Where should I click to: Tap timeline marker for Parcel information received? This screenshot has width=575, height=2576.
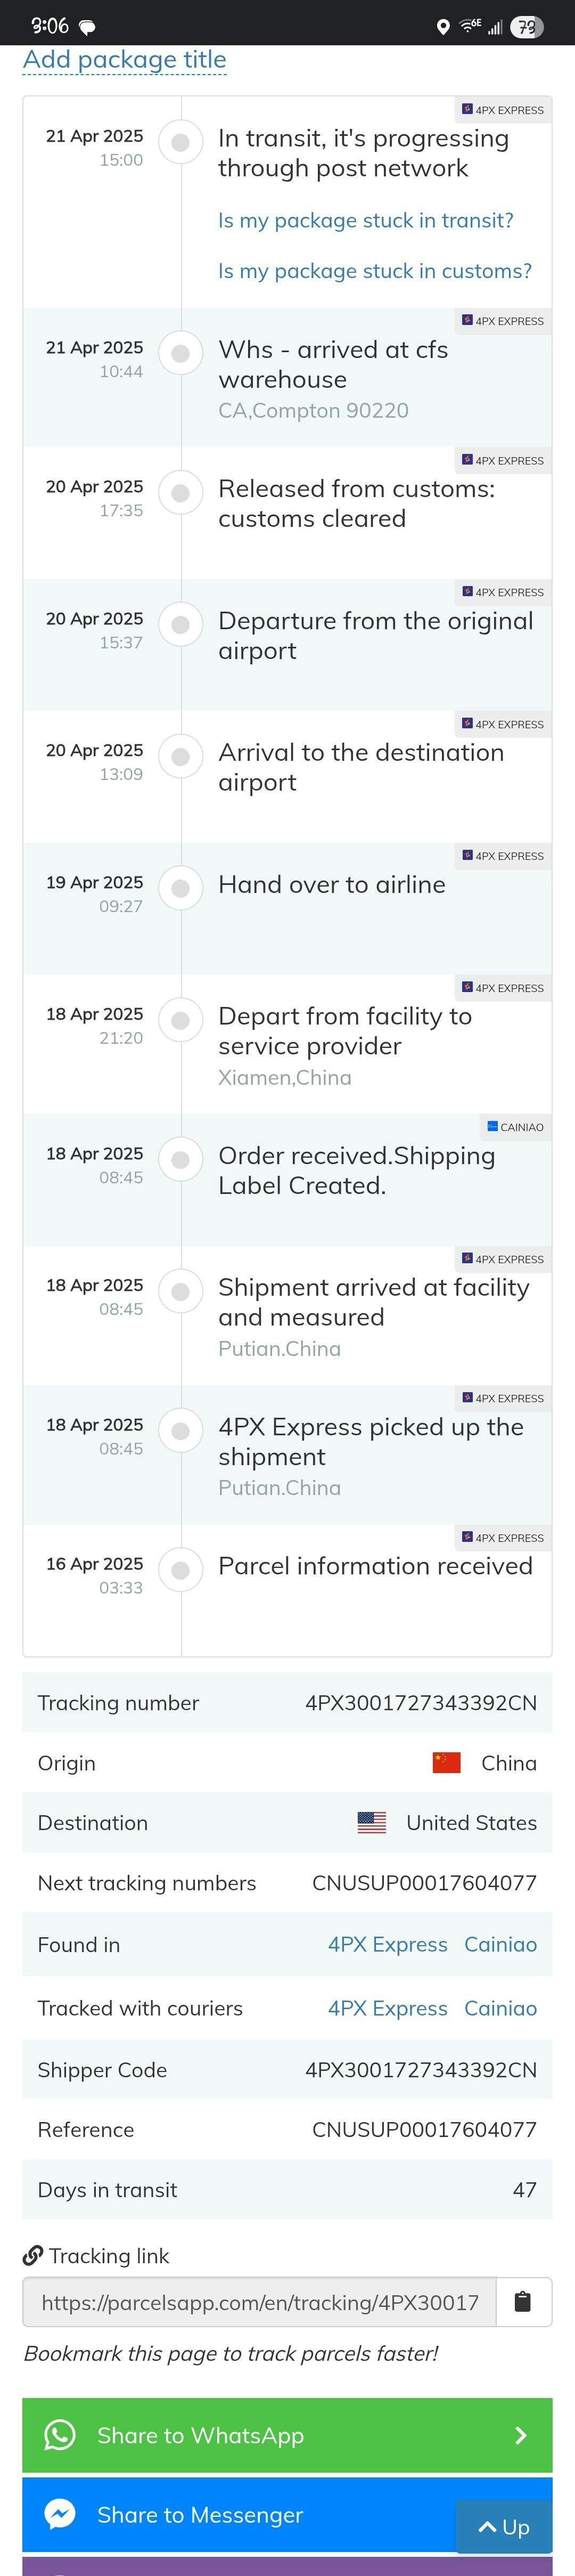pyautogui.click(x=181, y=1570)
